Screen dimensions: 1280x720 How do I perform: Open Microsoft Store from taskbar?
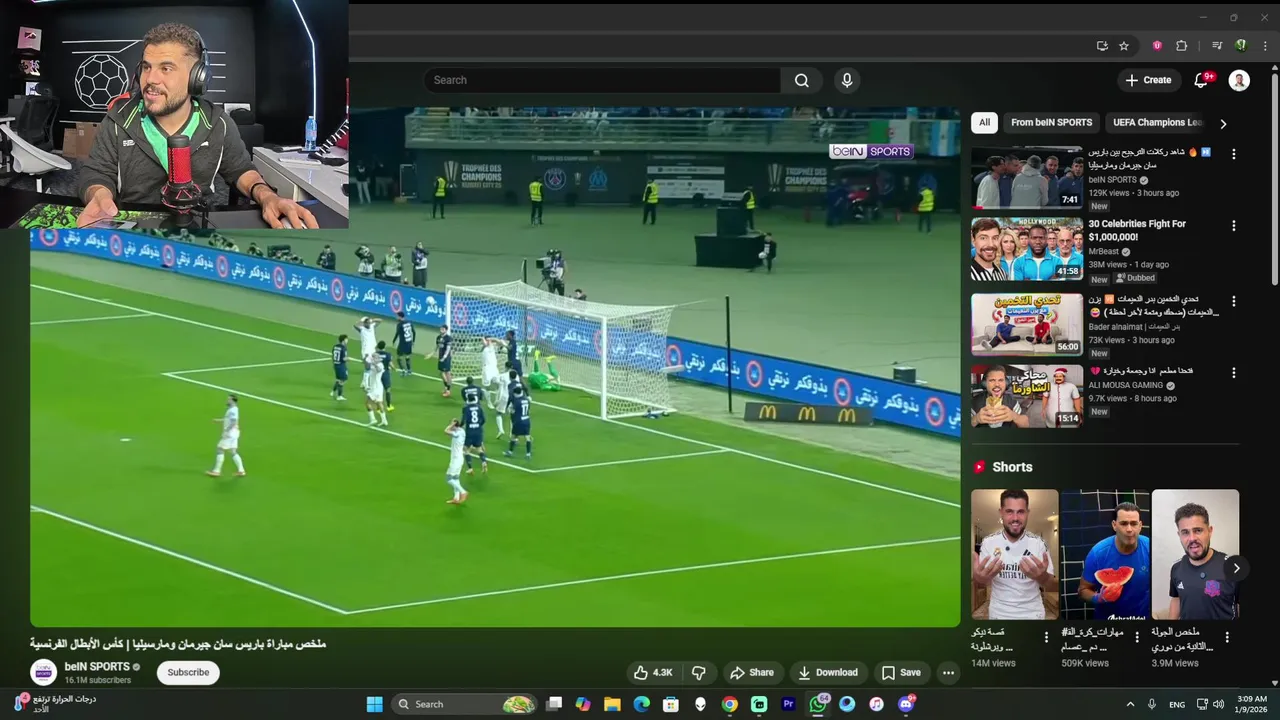[671, 704]
